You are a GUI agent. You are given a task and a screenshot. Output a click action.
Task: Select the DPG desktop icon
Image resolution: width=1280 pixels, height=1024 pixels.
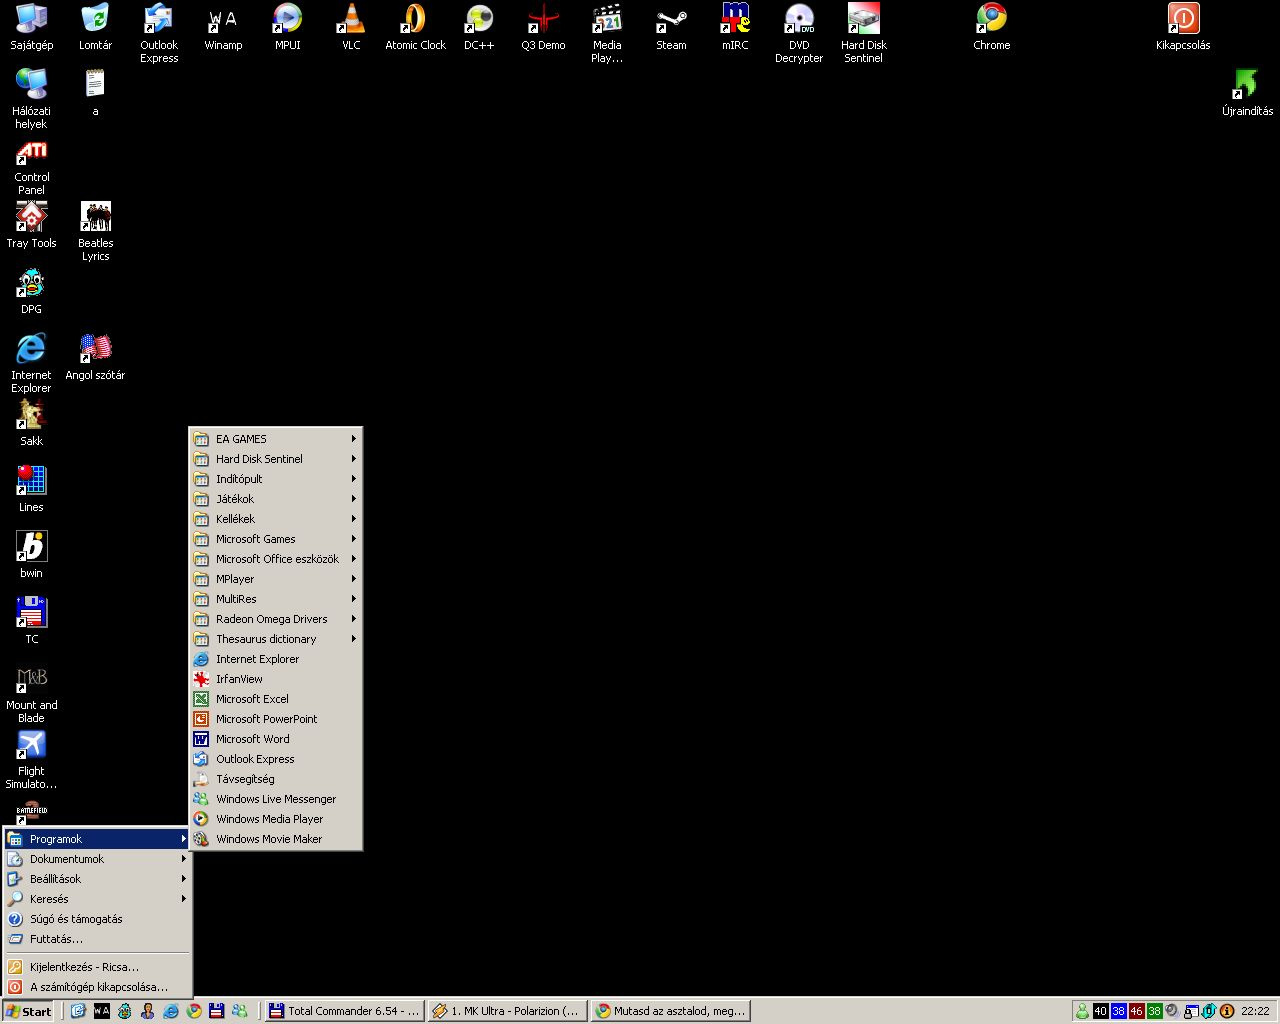coord(31,291)
